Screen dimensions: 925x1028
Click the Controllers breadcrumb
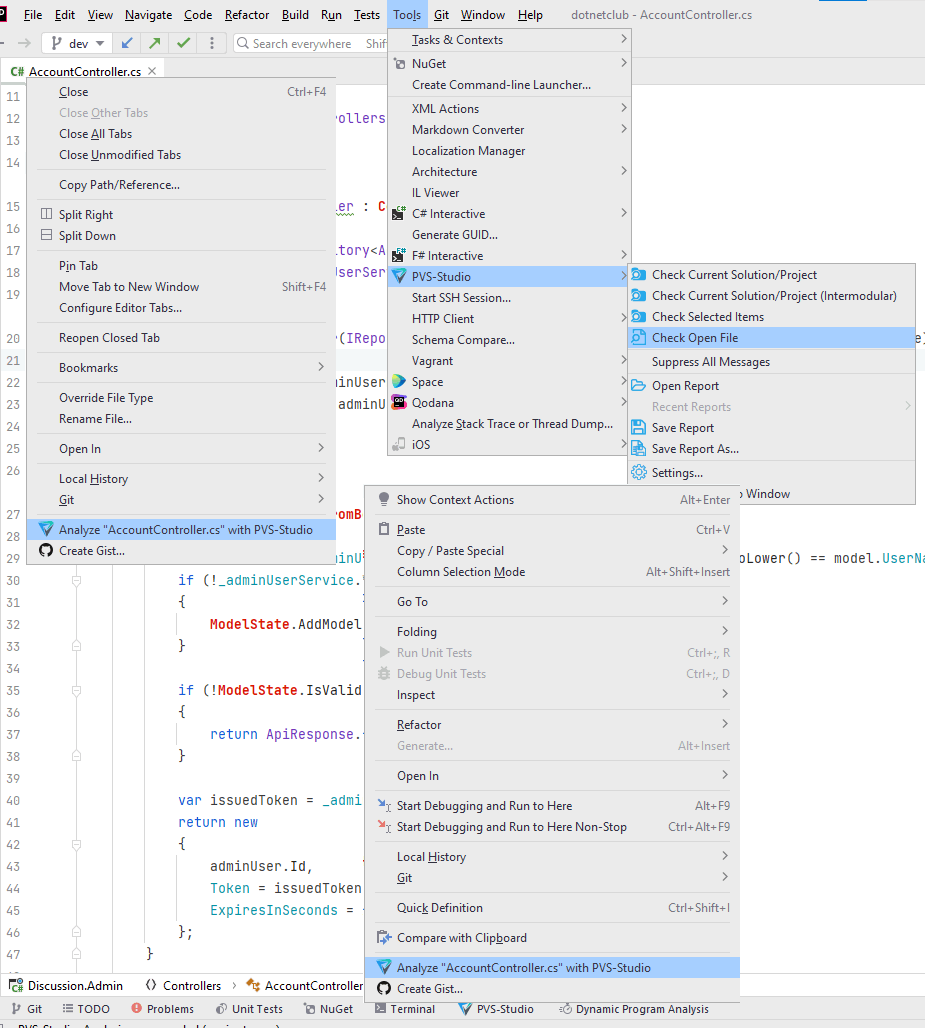point(192,986)
